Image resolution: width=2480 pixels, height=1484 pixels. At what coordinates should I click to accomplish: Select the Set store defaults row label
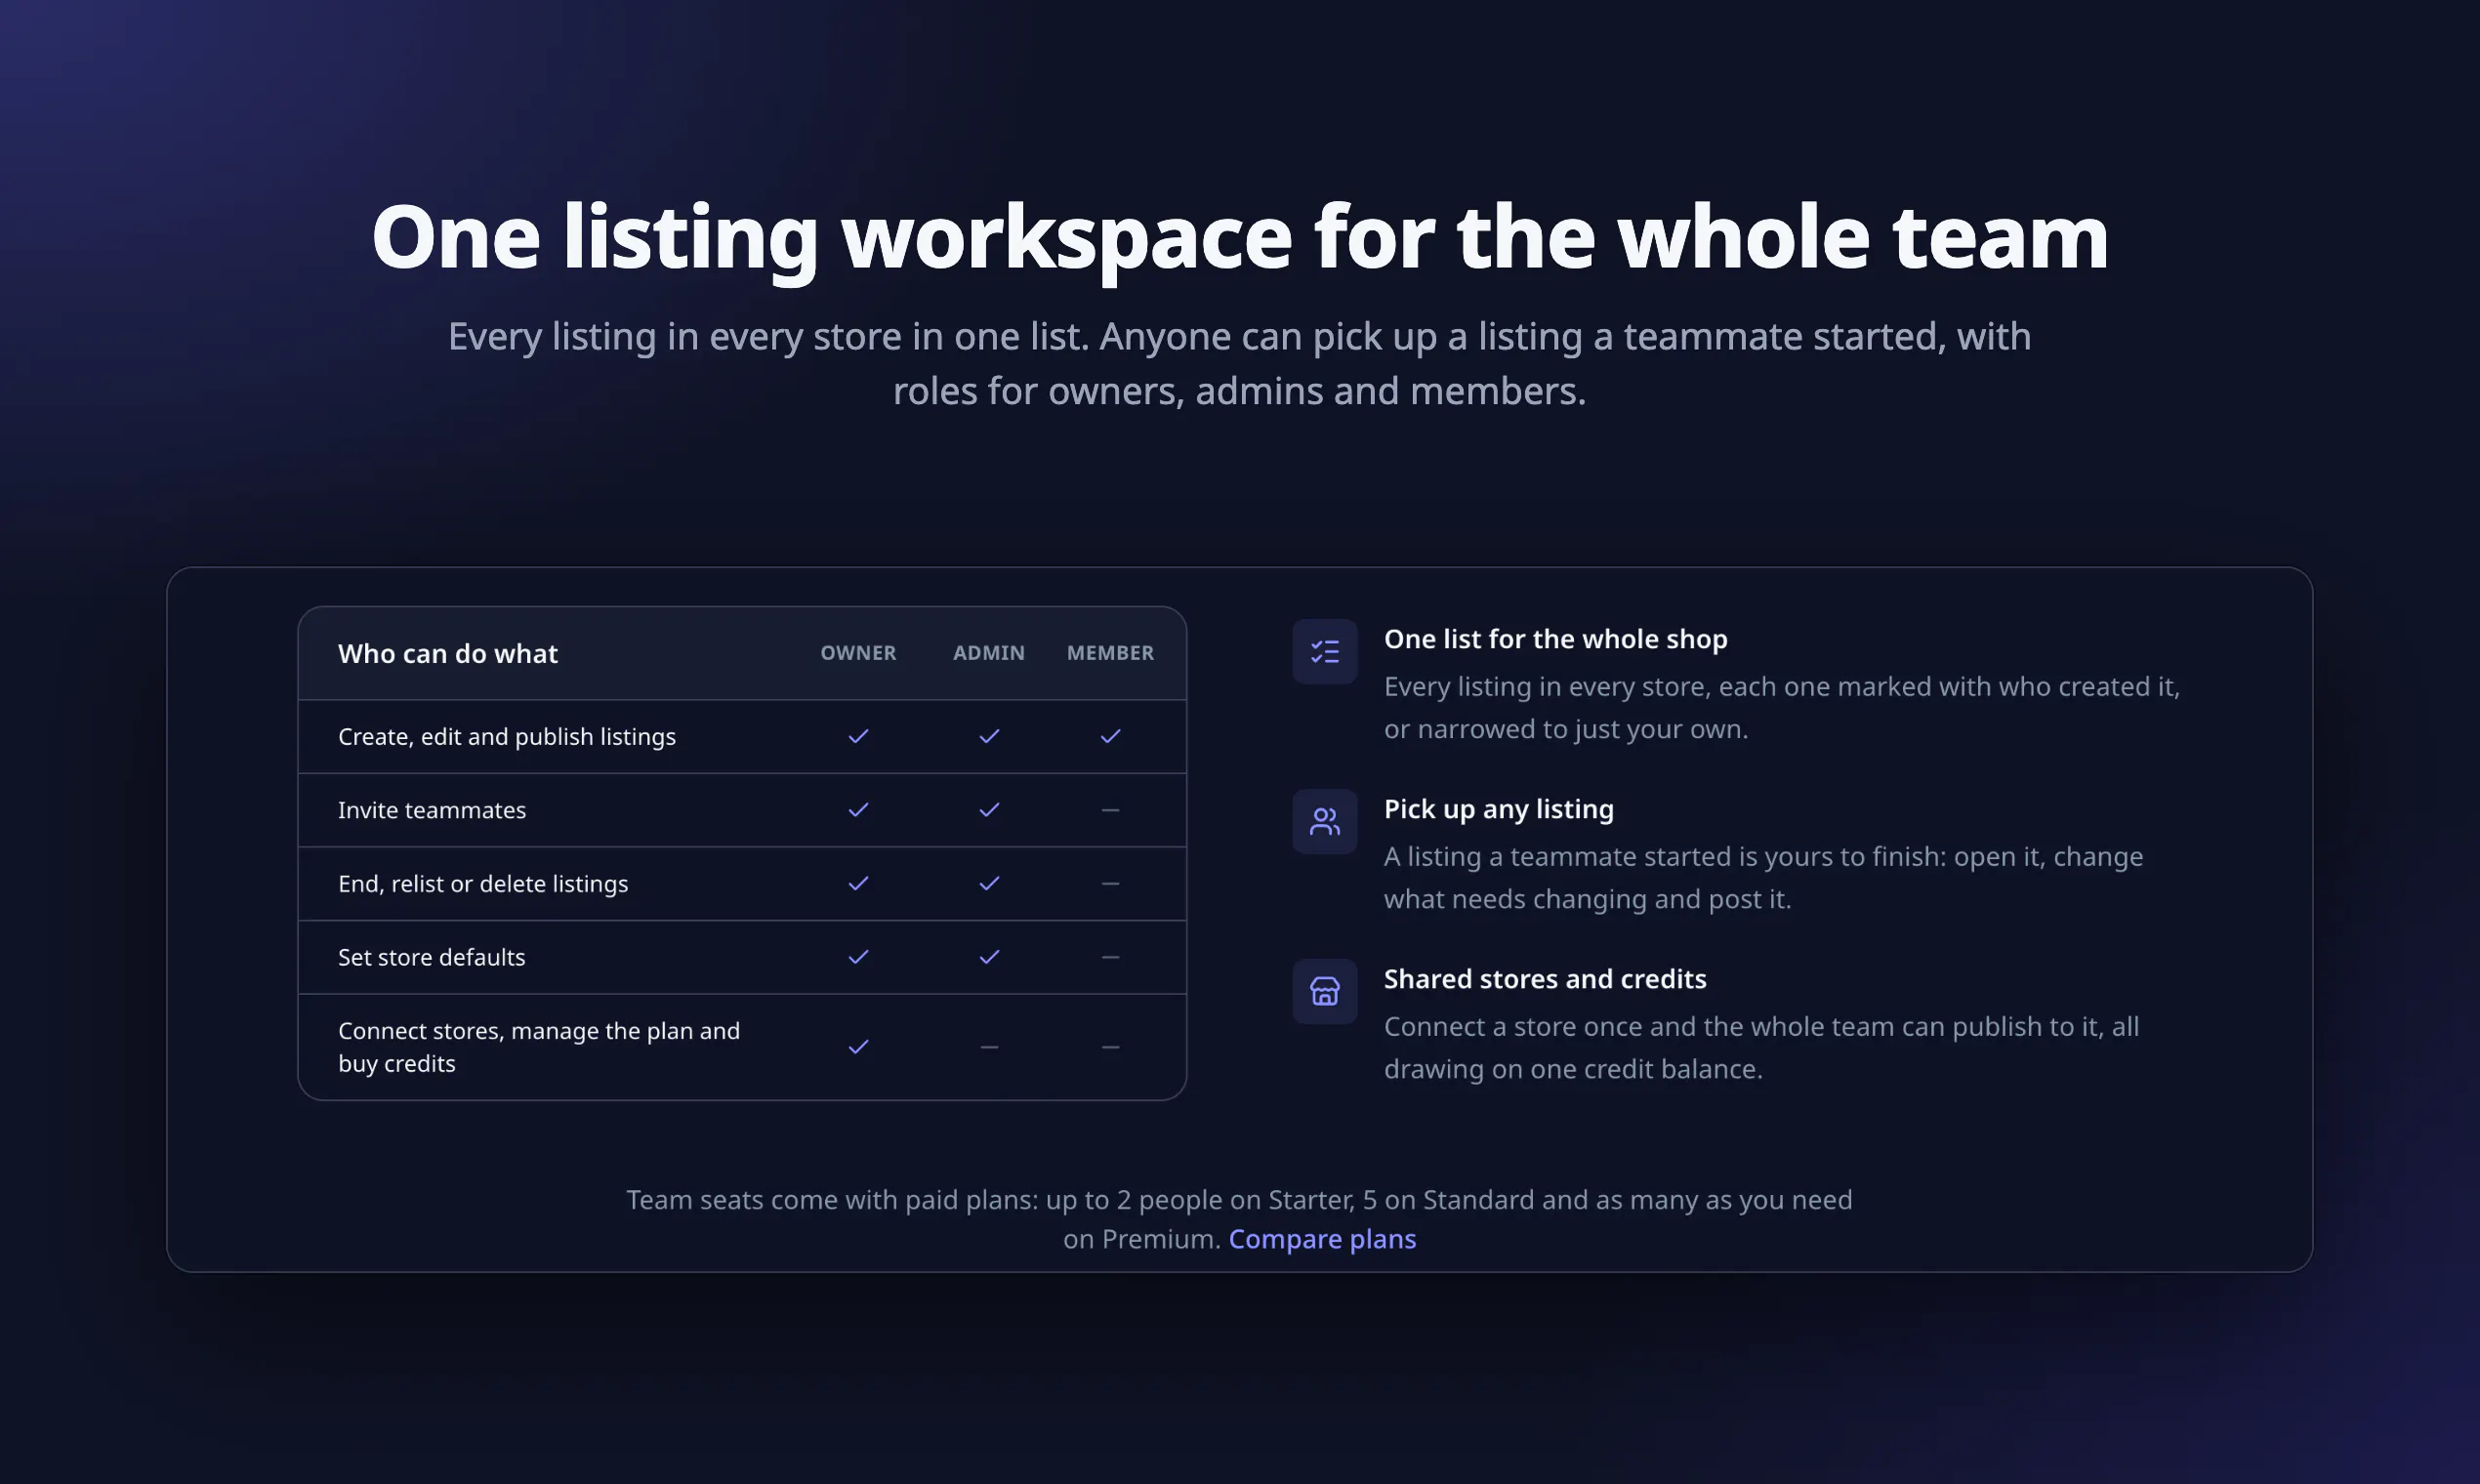[x=431, y=957]
